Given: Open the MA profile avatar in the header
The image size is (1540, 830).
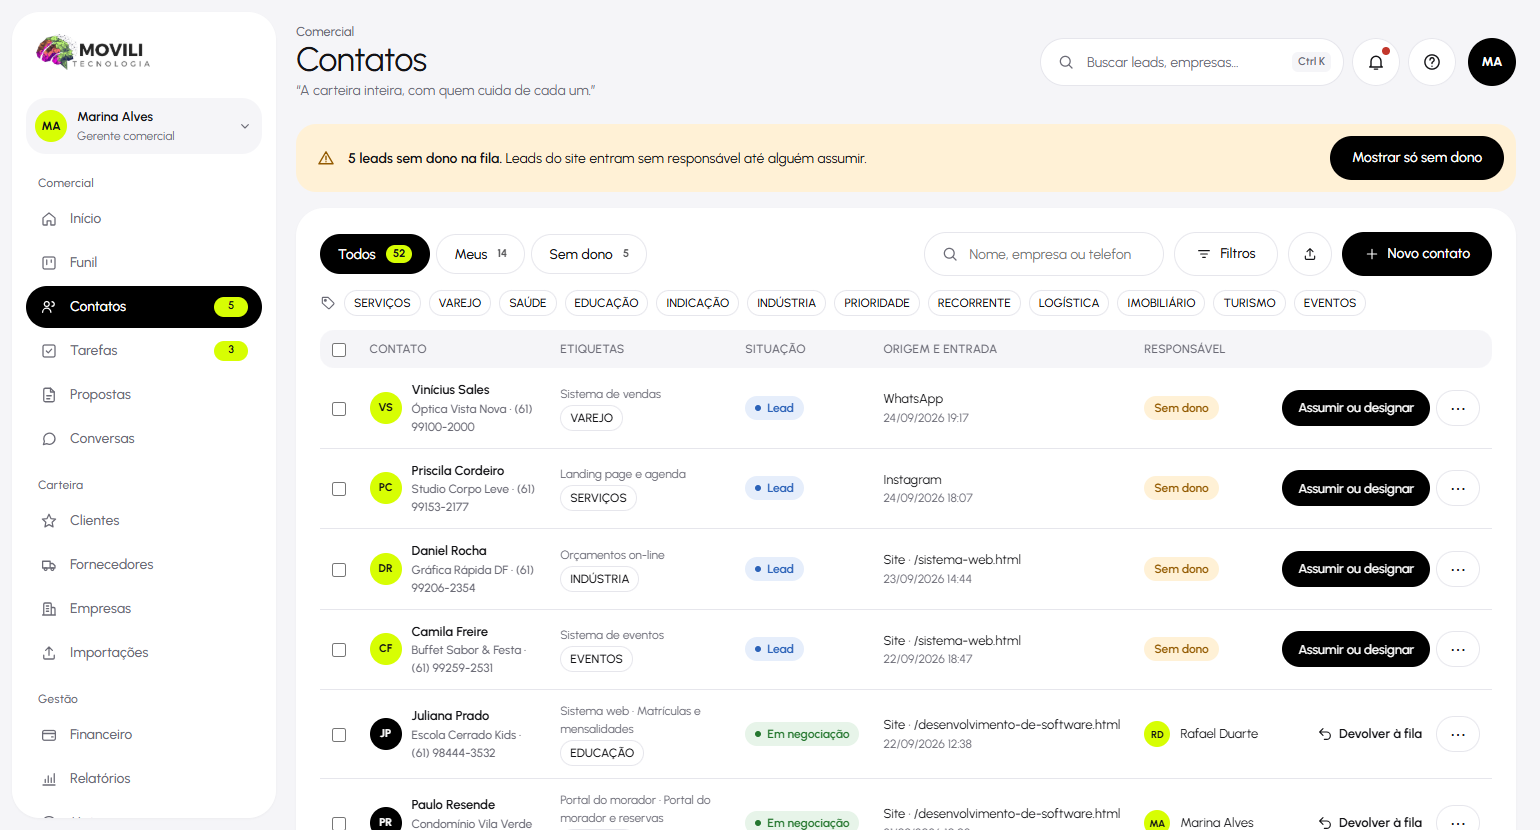Looking at the screenshot, I should tap(1492, 62).
